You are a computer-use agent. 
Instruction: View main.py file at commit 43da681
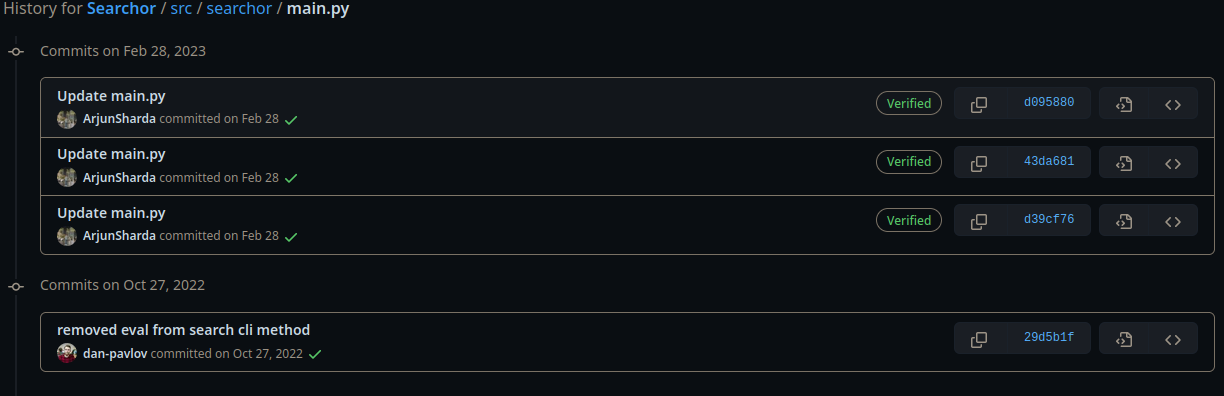tap(1123, 162)
